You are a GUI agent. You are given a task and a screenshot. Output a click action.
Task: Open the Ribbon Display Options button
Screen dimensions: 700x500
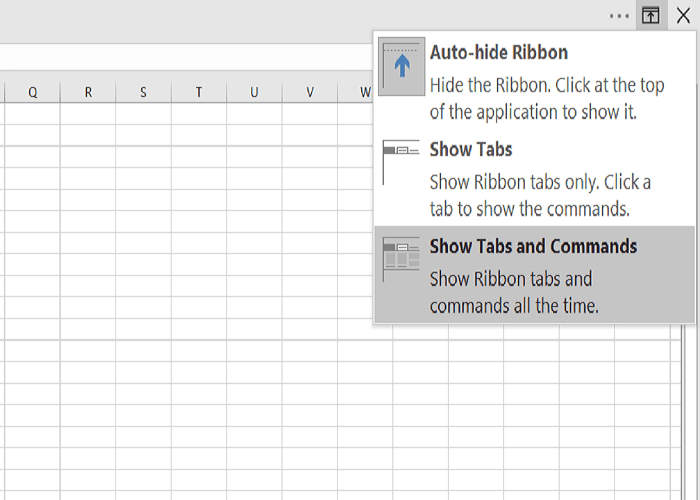tap(651, 16)
